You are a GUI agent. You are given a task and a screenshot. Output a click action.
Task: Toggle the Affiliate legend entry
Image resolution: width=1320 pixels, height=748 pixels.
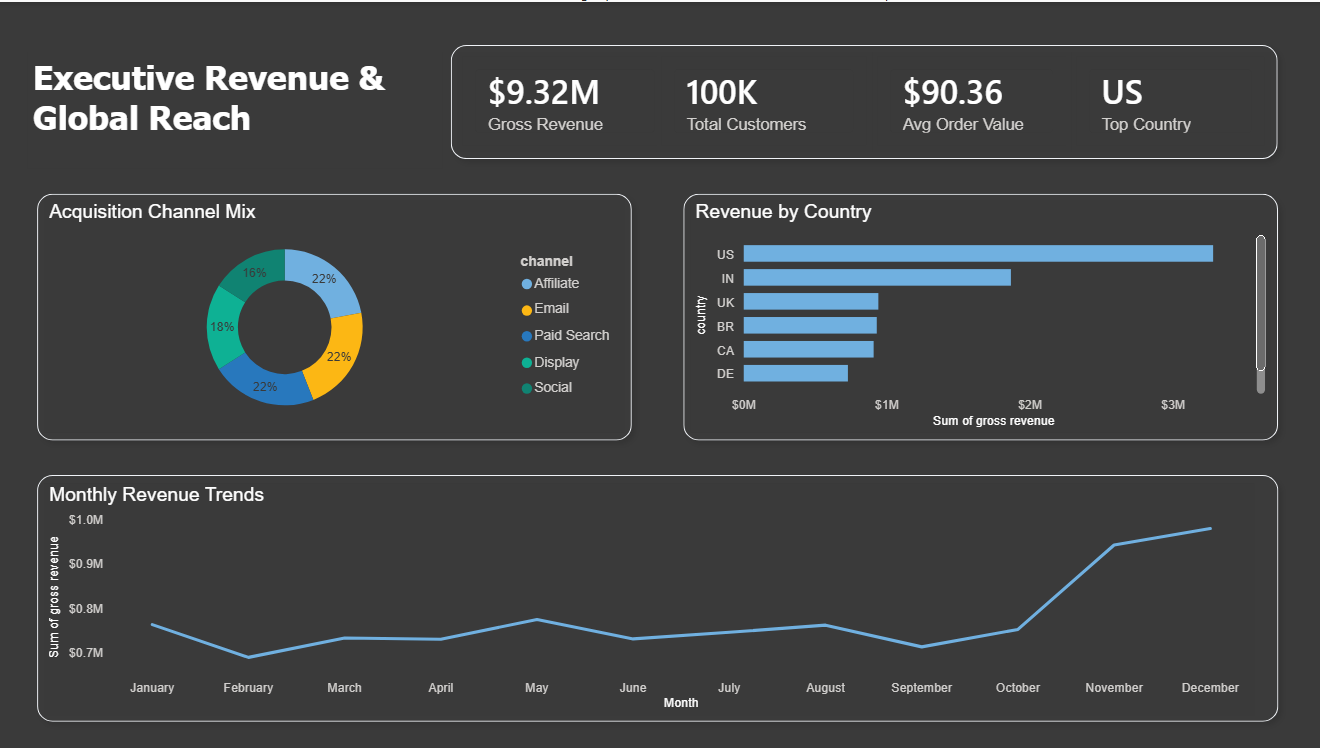tap(558, 283)
